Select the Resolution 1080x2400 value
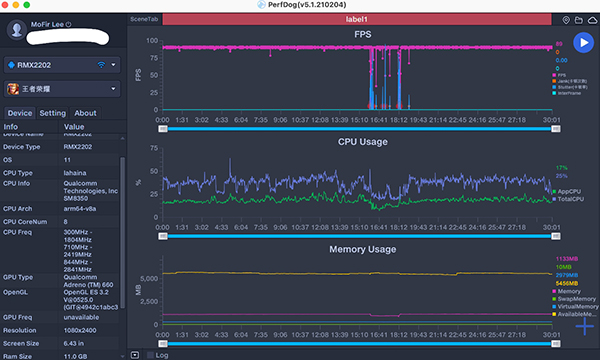Viewport: 600px width, 360px height. (x=80, y=330)
